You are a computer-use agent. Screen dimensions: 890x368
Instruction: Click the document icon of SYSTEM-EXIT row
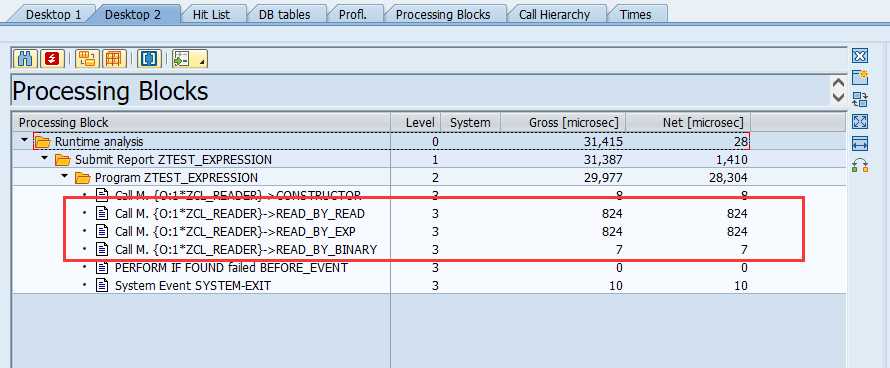point(102,286)
